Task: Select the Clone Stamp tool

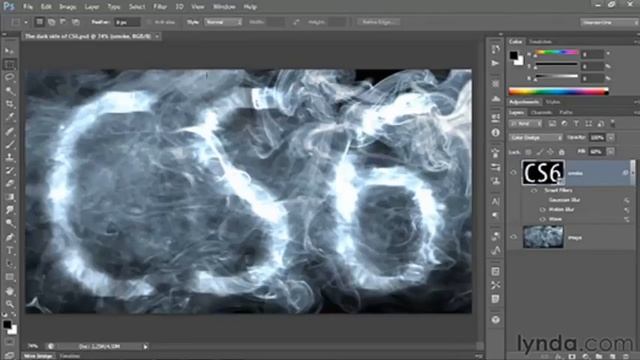Action: point(10,157)
